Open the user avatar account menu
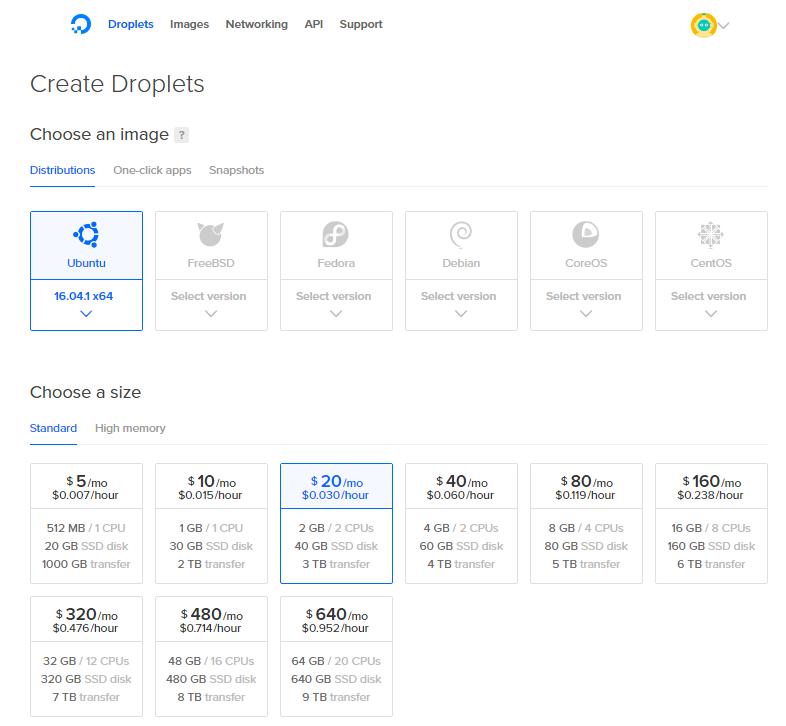786x726 pixels. [704, 25]
